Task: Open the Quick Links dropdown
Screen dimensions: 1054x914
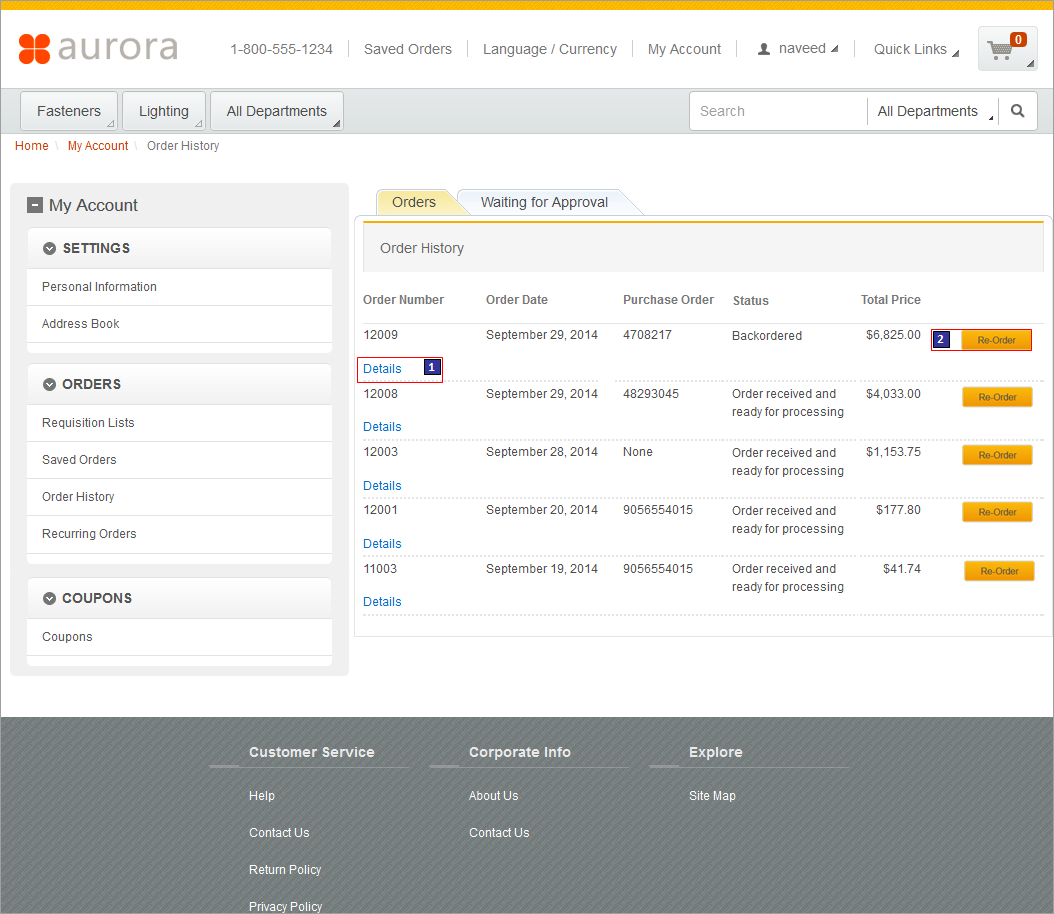Action: tap(915, 49)
